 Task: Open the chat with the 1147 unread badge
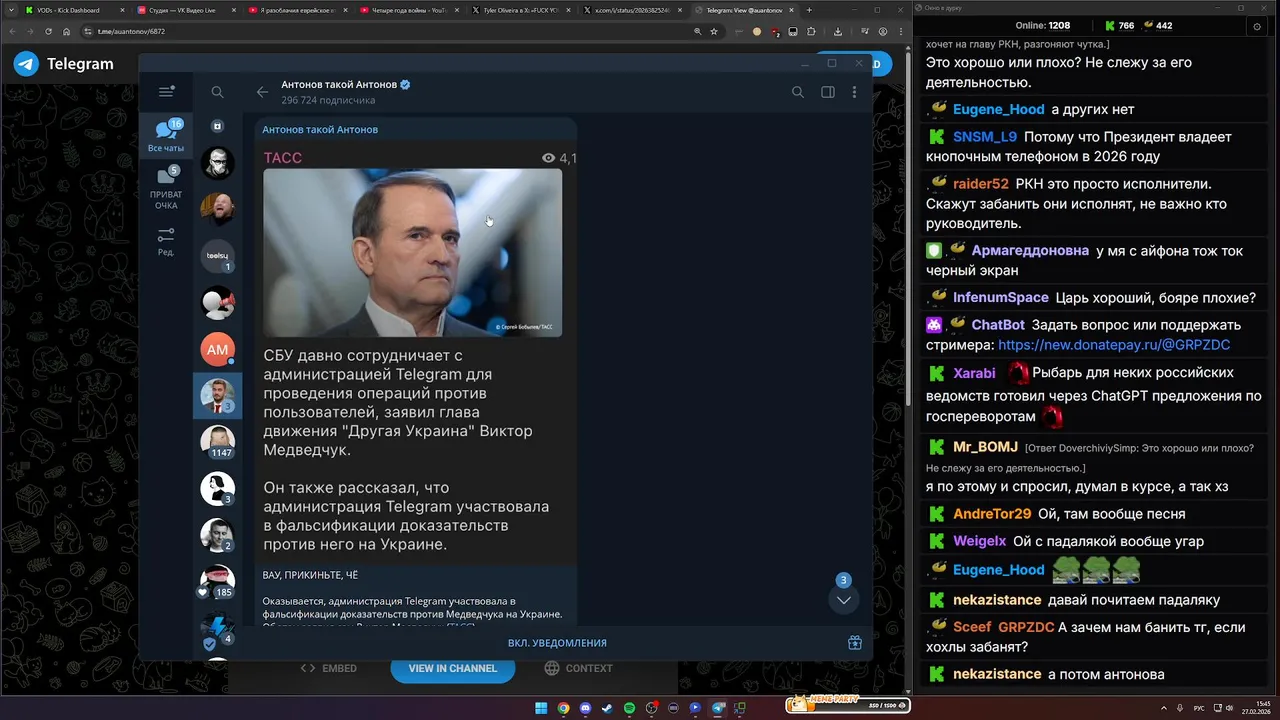tap(217, 442)
